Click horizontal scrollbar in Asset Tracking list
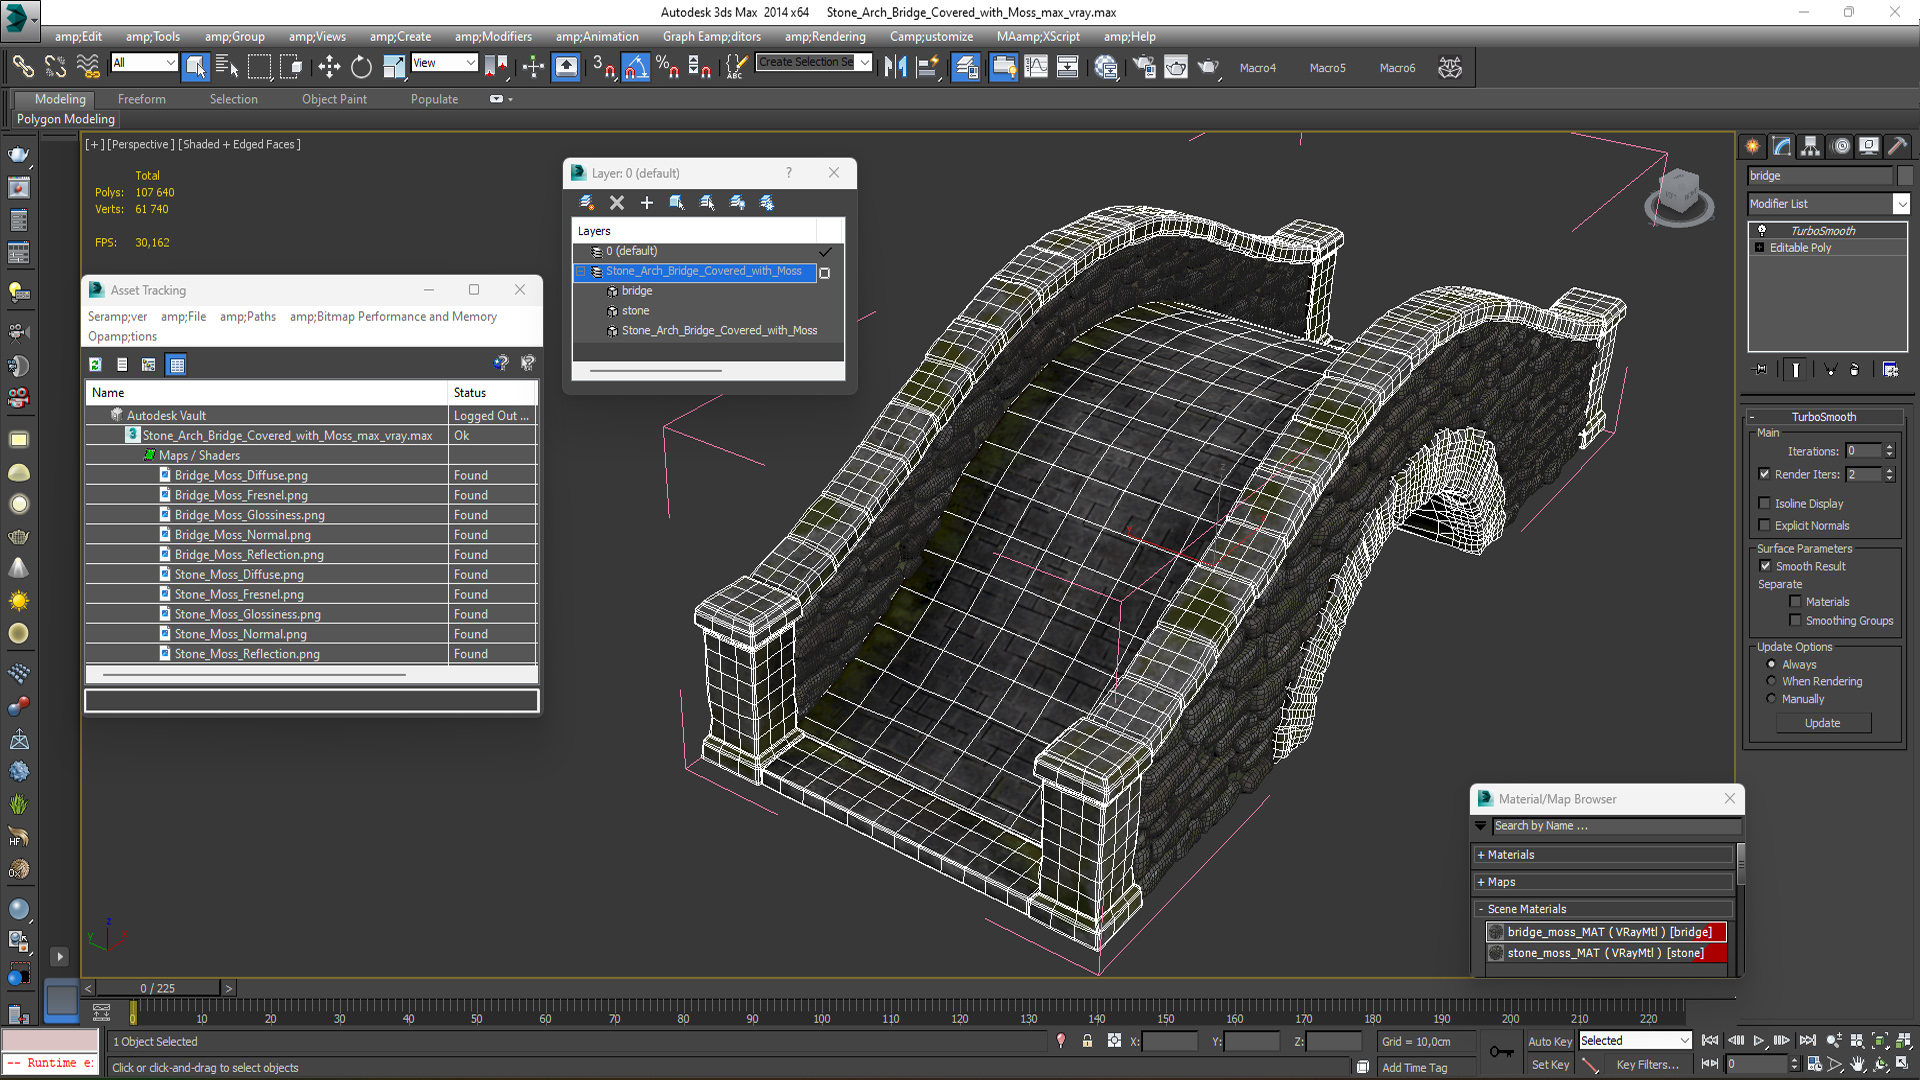Image resolution: width=1920 pixels, height=1080 pixels. [x=255, y=675]
